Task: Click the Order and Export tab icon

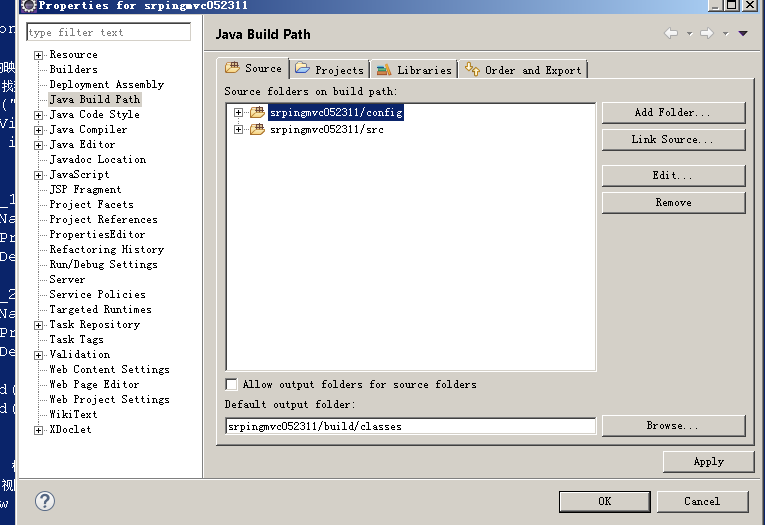Action: [x=472, y=69]
